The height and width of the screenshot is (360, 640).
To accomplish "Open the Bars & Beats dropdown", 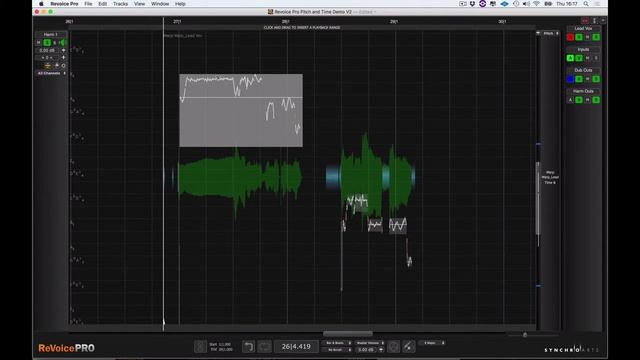I will (338, 343).
